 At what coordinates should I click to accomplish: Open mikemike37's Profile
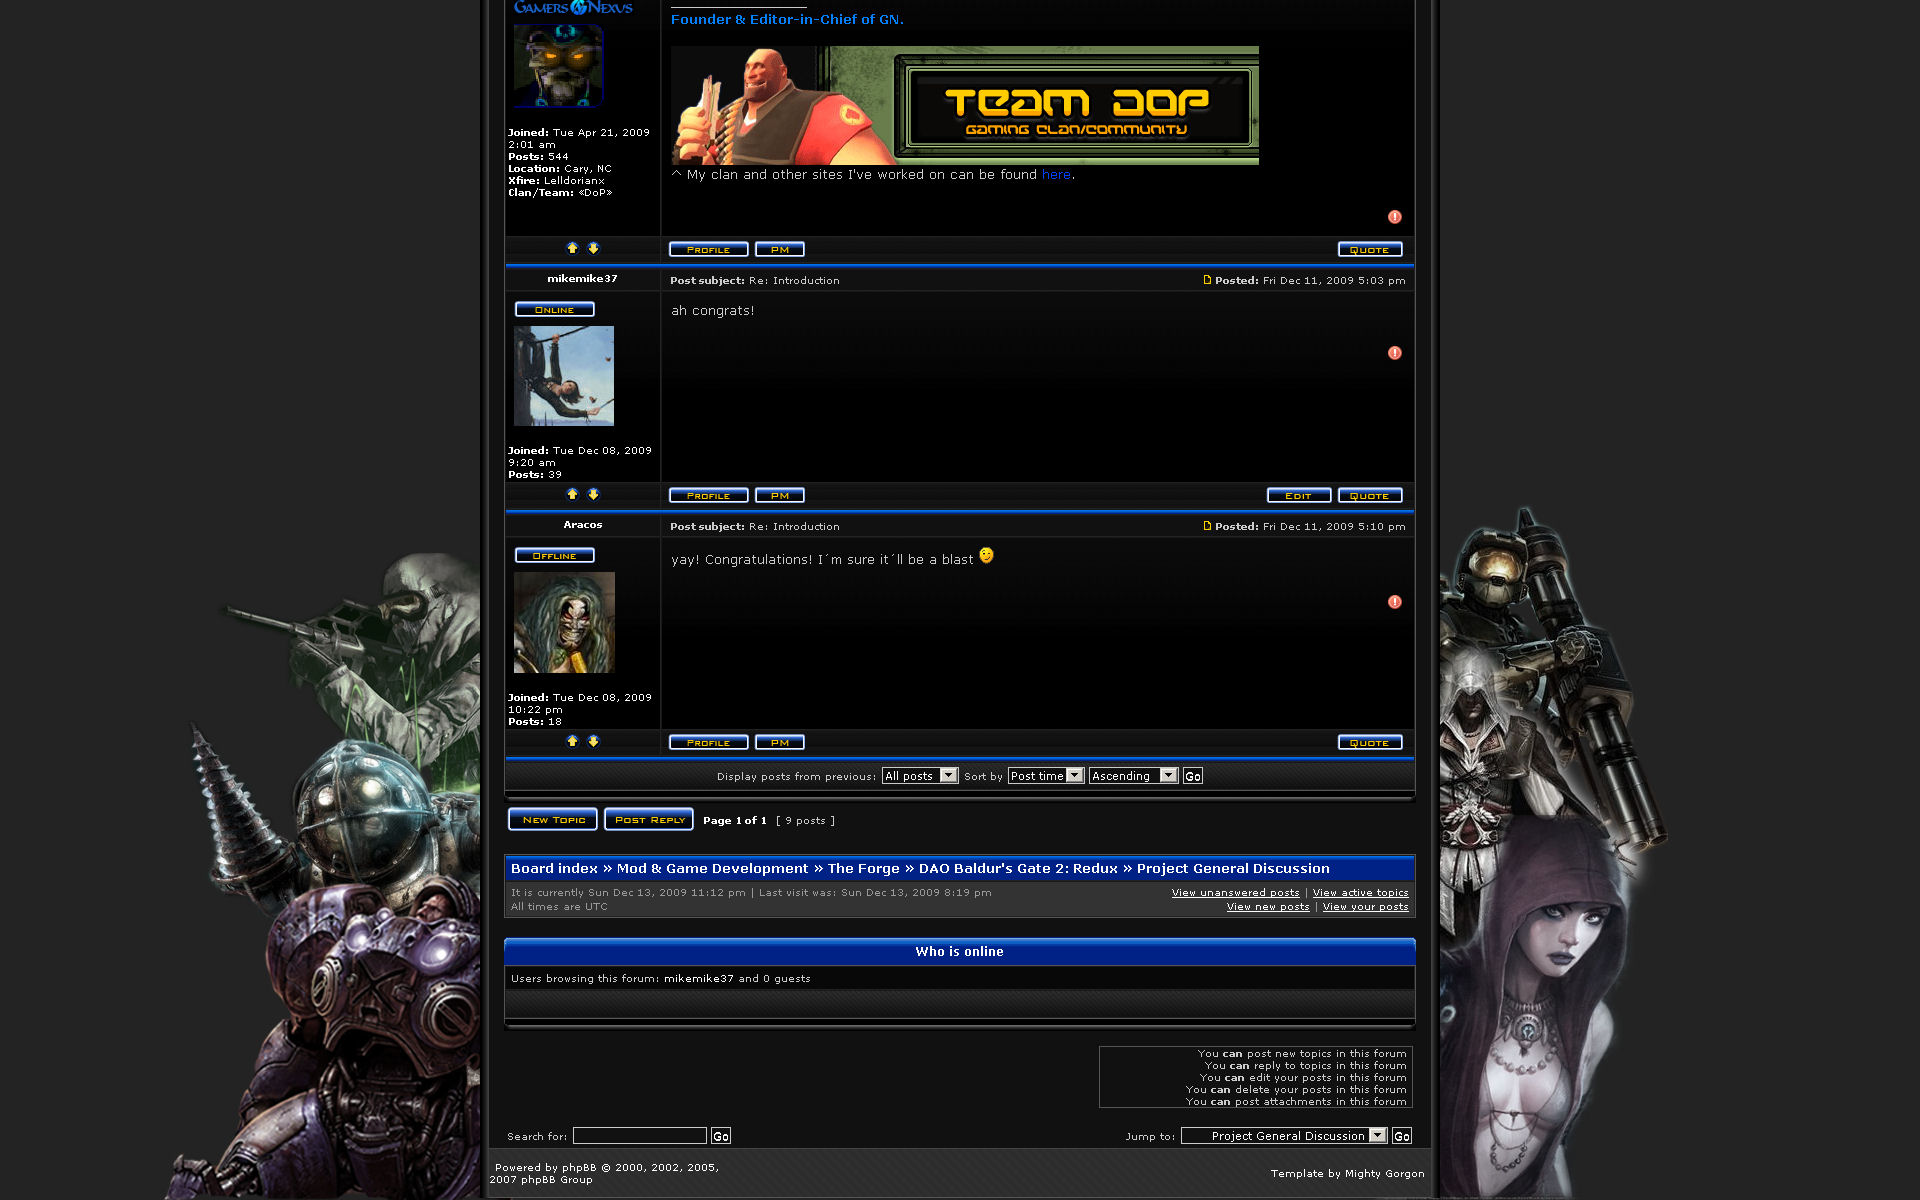(708, 495)
